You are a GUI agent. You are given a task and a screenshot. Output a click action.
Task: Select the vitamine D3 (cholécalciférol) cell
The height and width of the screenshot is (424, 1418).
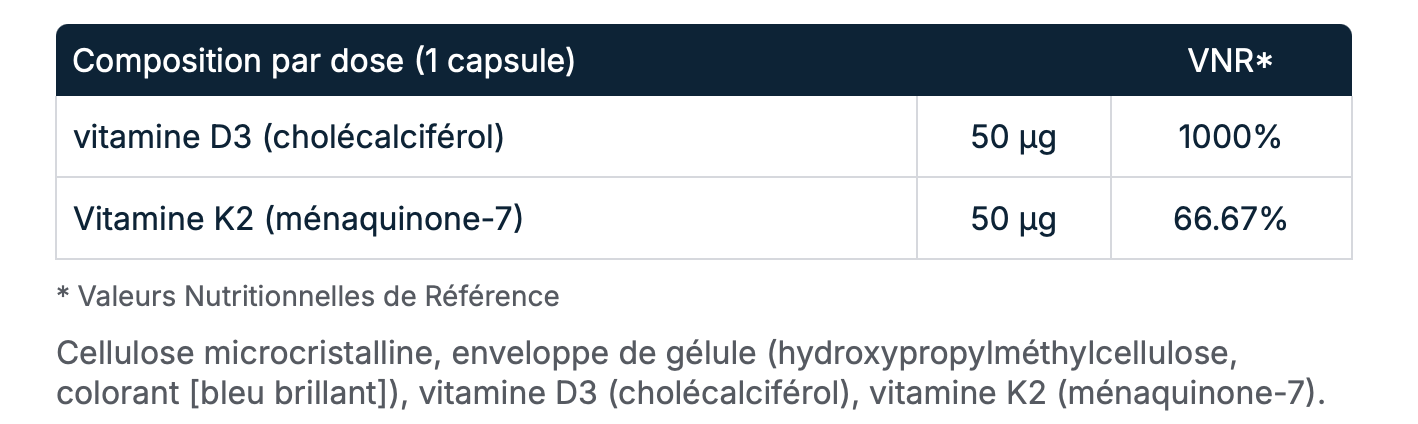coord(486,137)
